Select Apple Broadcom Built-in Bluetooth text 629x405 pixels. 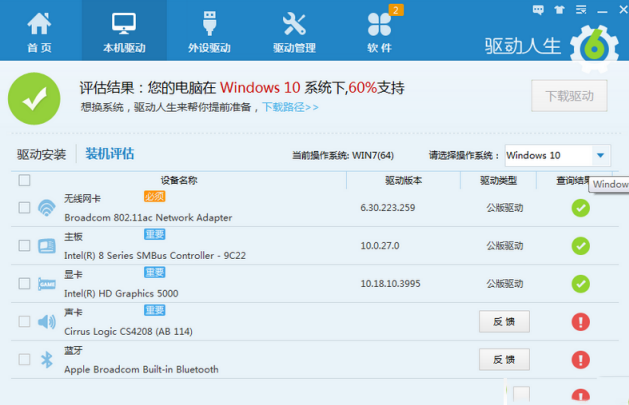[141, 369]
